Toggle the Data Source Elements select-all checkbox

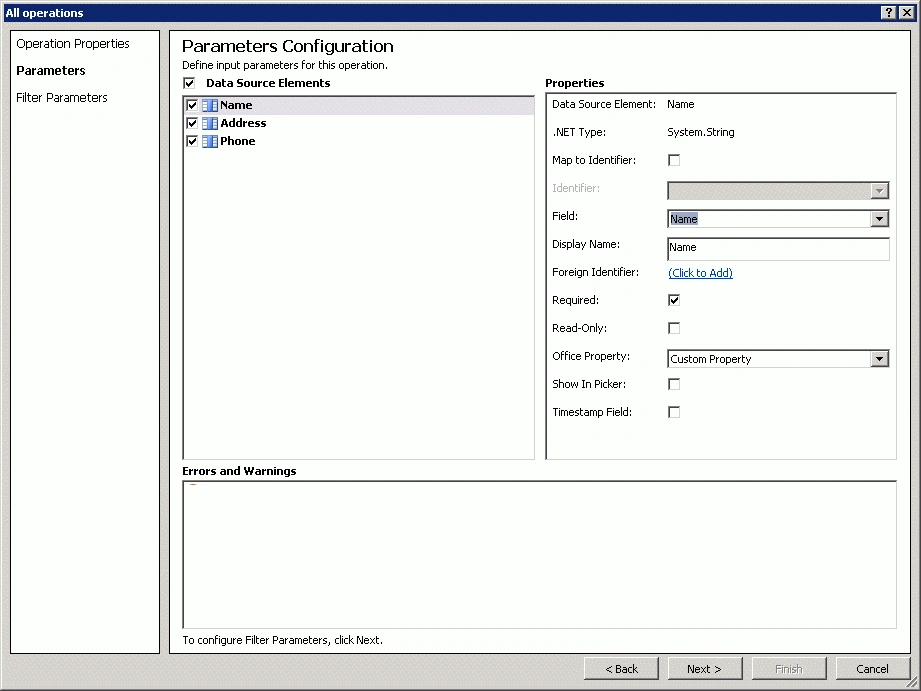[189, 83]
